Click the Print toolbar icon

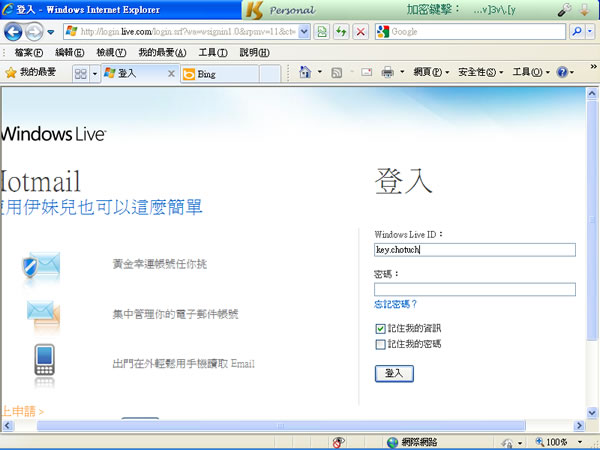387,73
